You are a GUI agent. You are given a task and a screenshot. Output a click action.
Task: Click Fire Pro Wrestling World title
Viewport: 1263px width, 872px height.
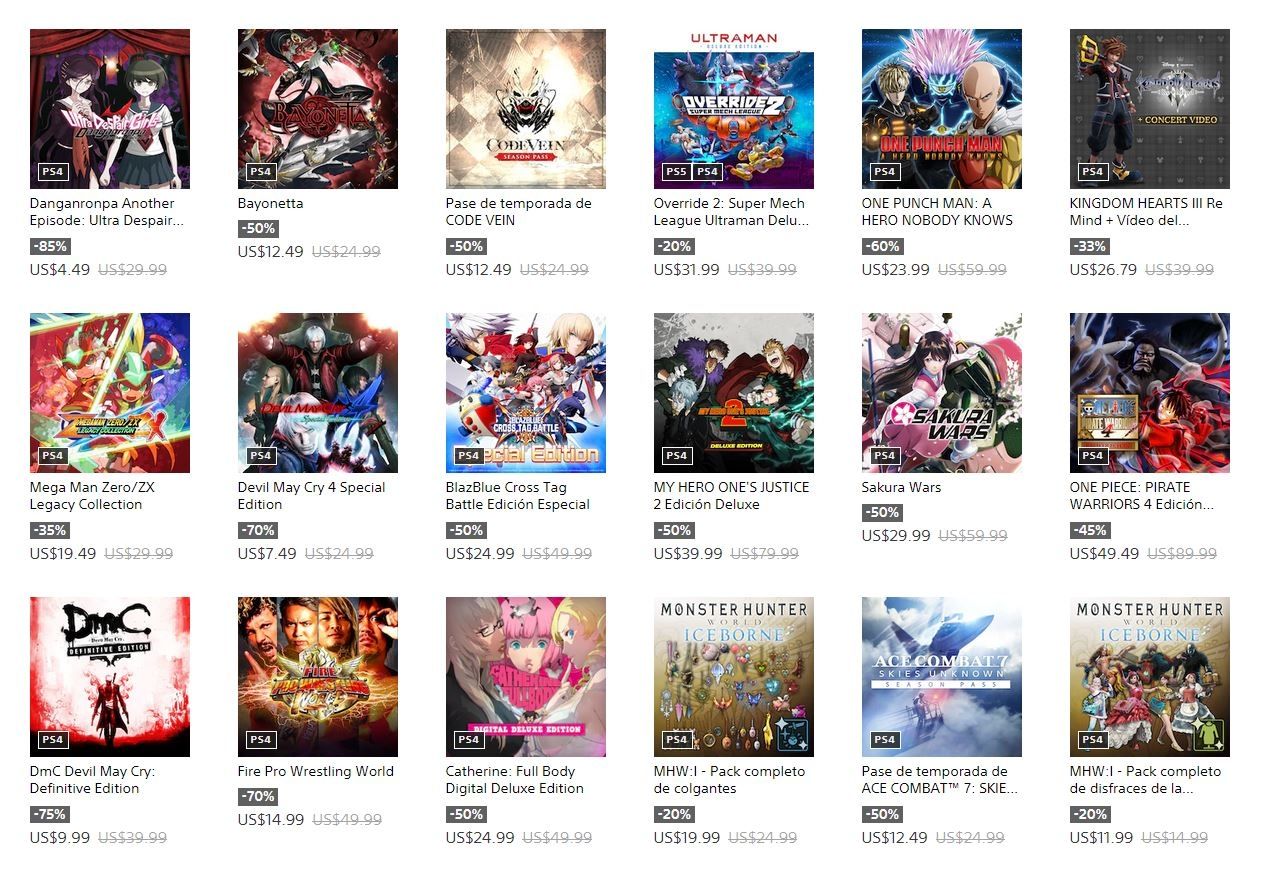pos(316,772)
